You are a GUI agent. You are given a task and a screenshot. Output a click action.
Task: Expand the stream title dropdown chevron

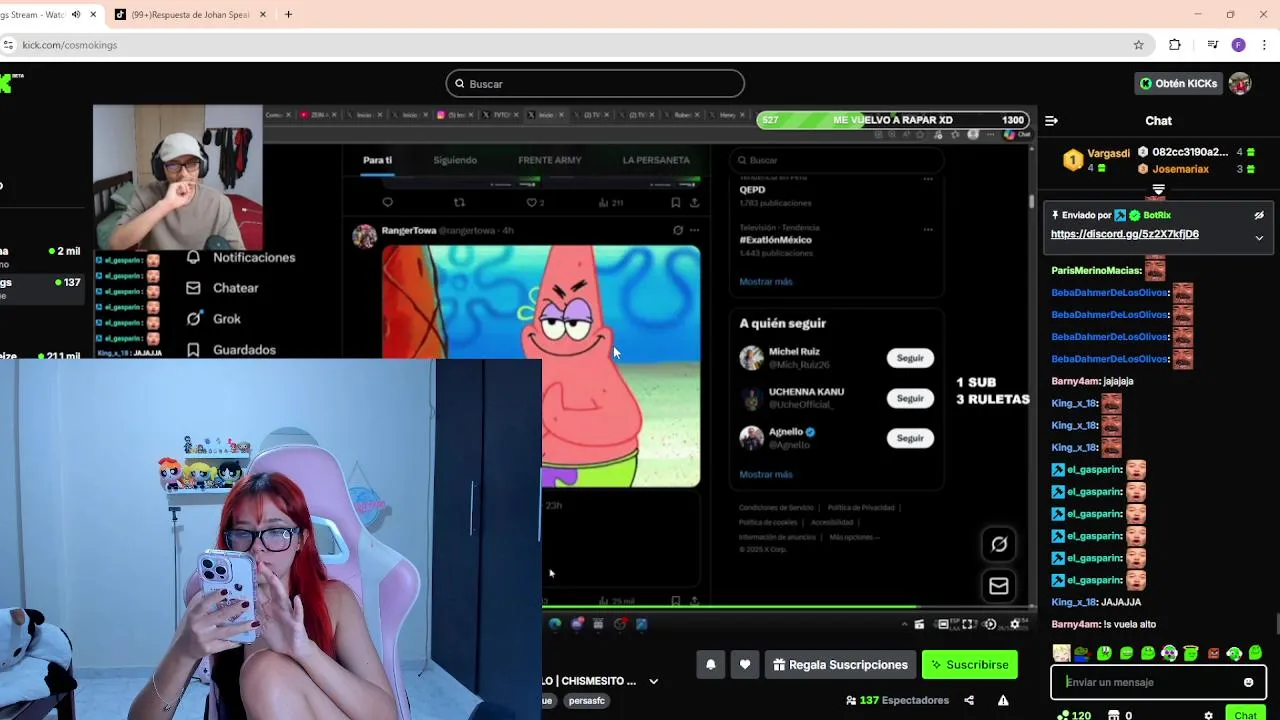(x=653, y=681)
